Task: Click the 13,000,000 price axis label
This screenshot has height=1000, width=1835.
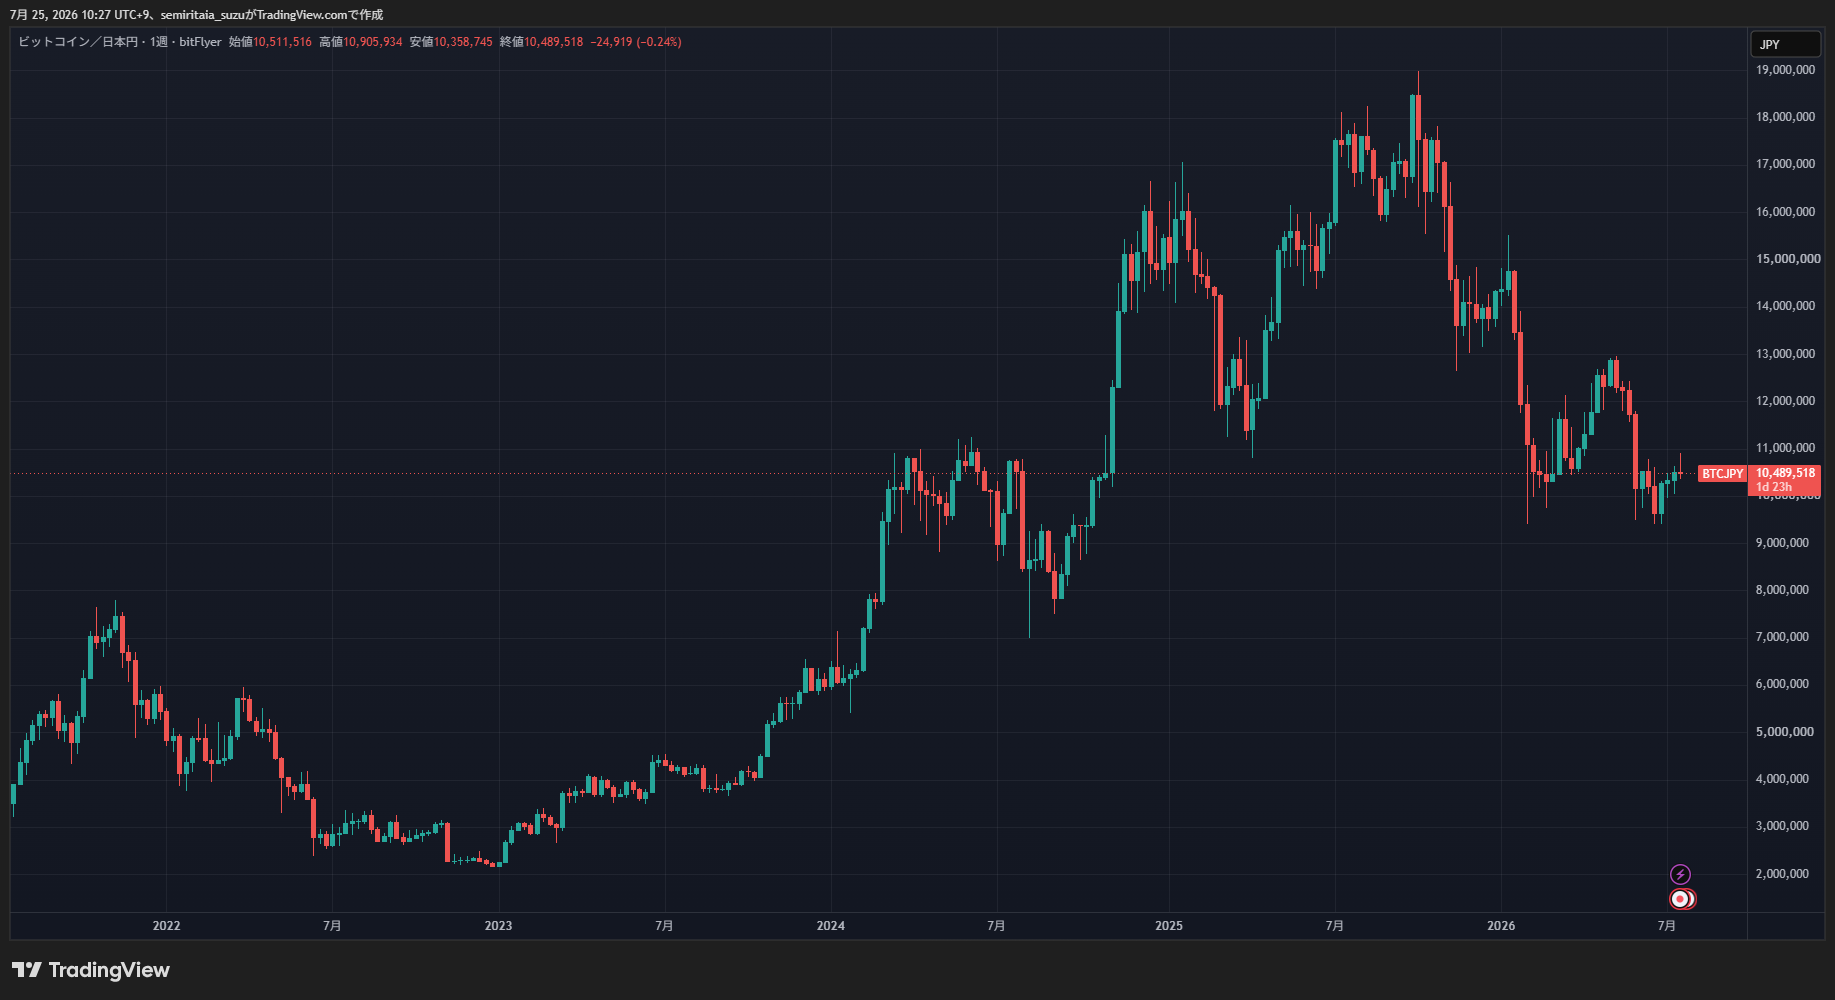Action: [x=1785, y=354]
